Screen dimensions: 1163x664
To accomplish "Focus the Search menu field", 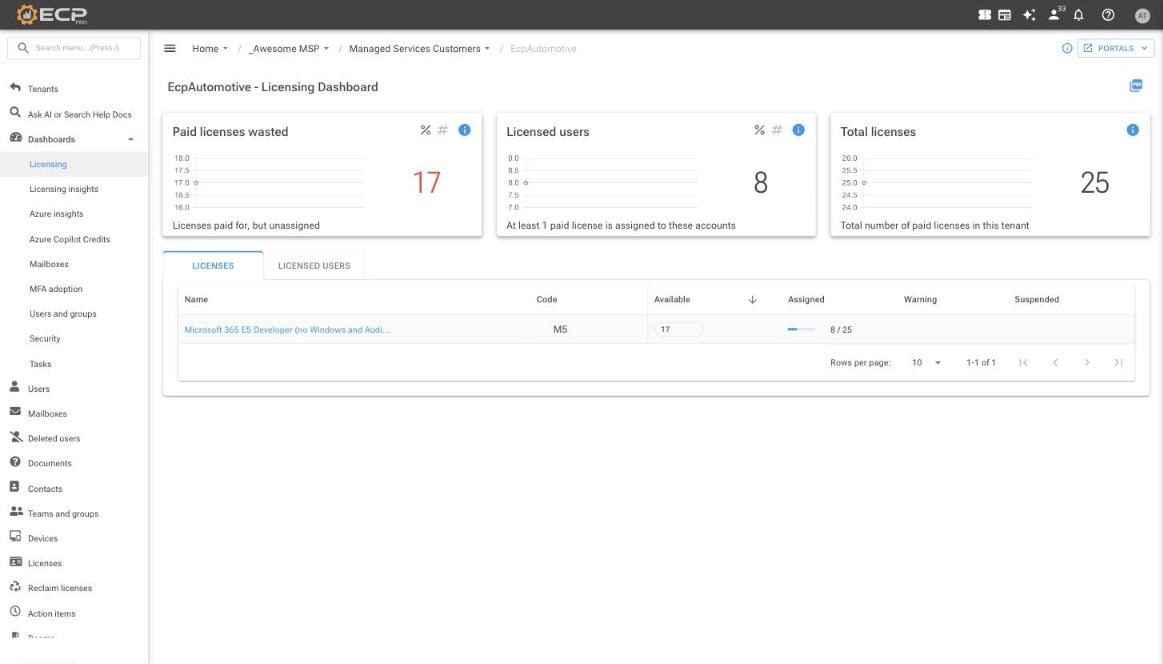I will tap(74, 47).
